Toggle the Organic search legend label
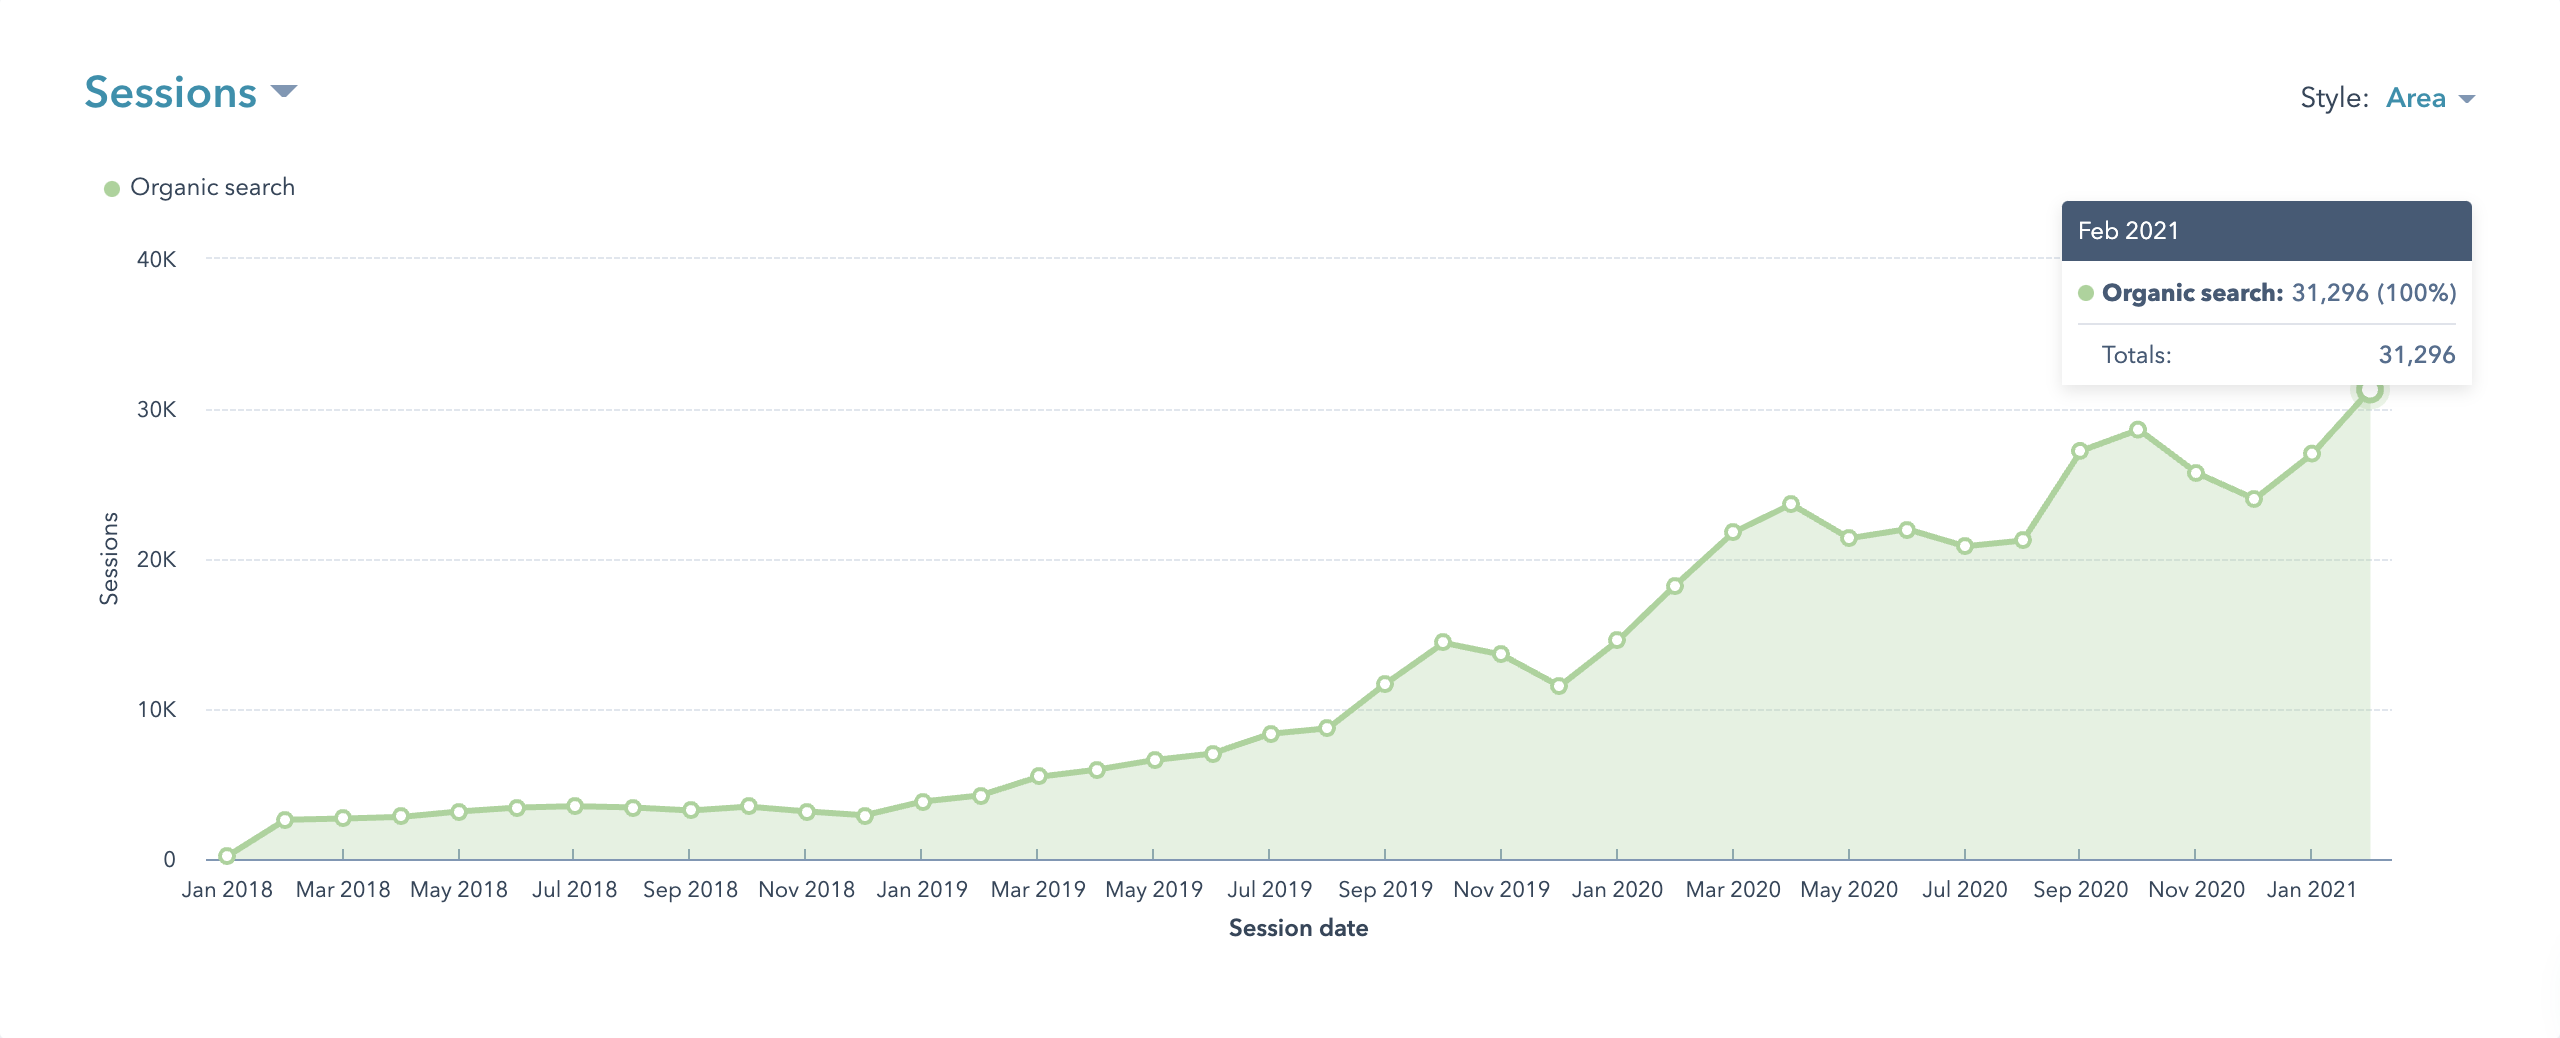The width and height of the screenshot is (2560, 1038). pyautogui.click(x=212, y=188)
